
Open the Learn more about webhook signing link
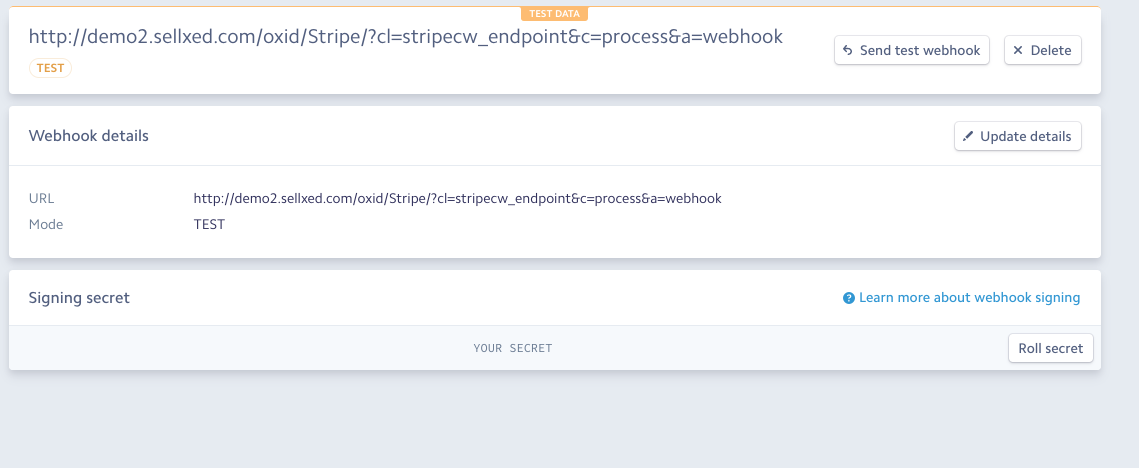[969, 298]
